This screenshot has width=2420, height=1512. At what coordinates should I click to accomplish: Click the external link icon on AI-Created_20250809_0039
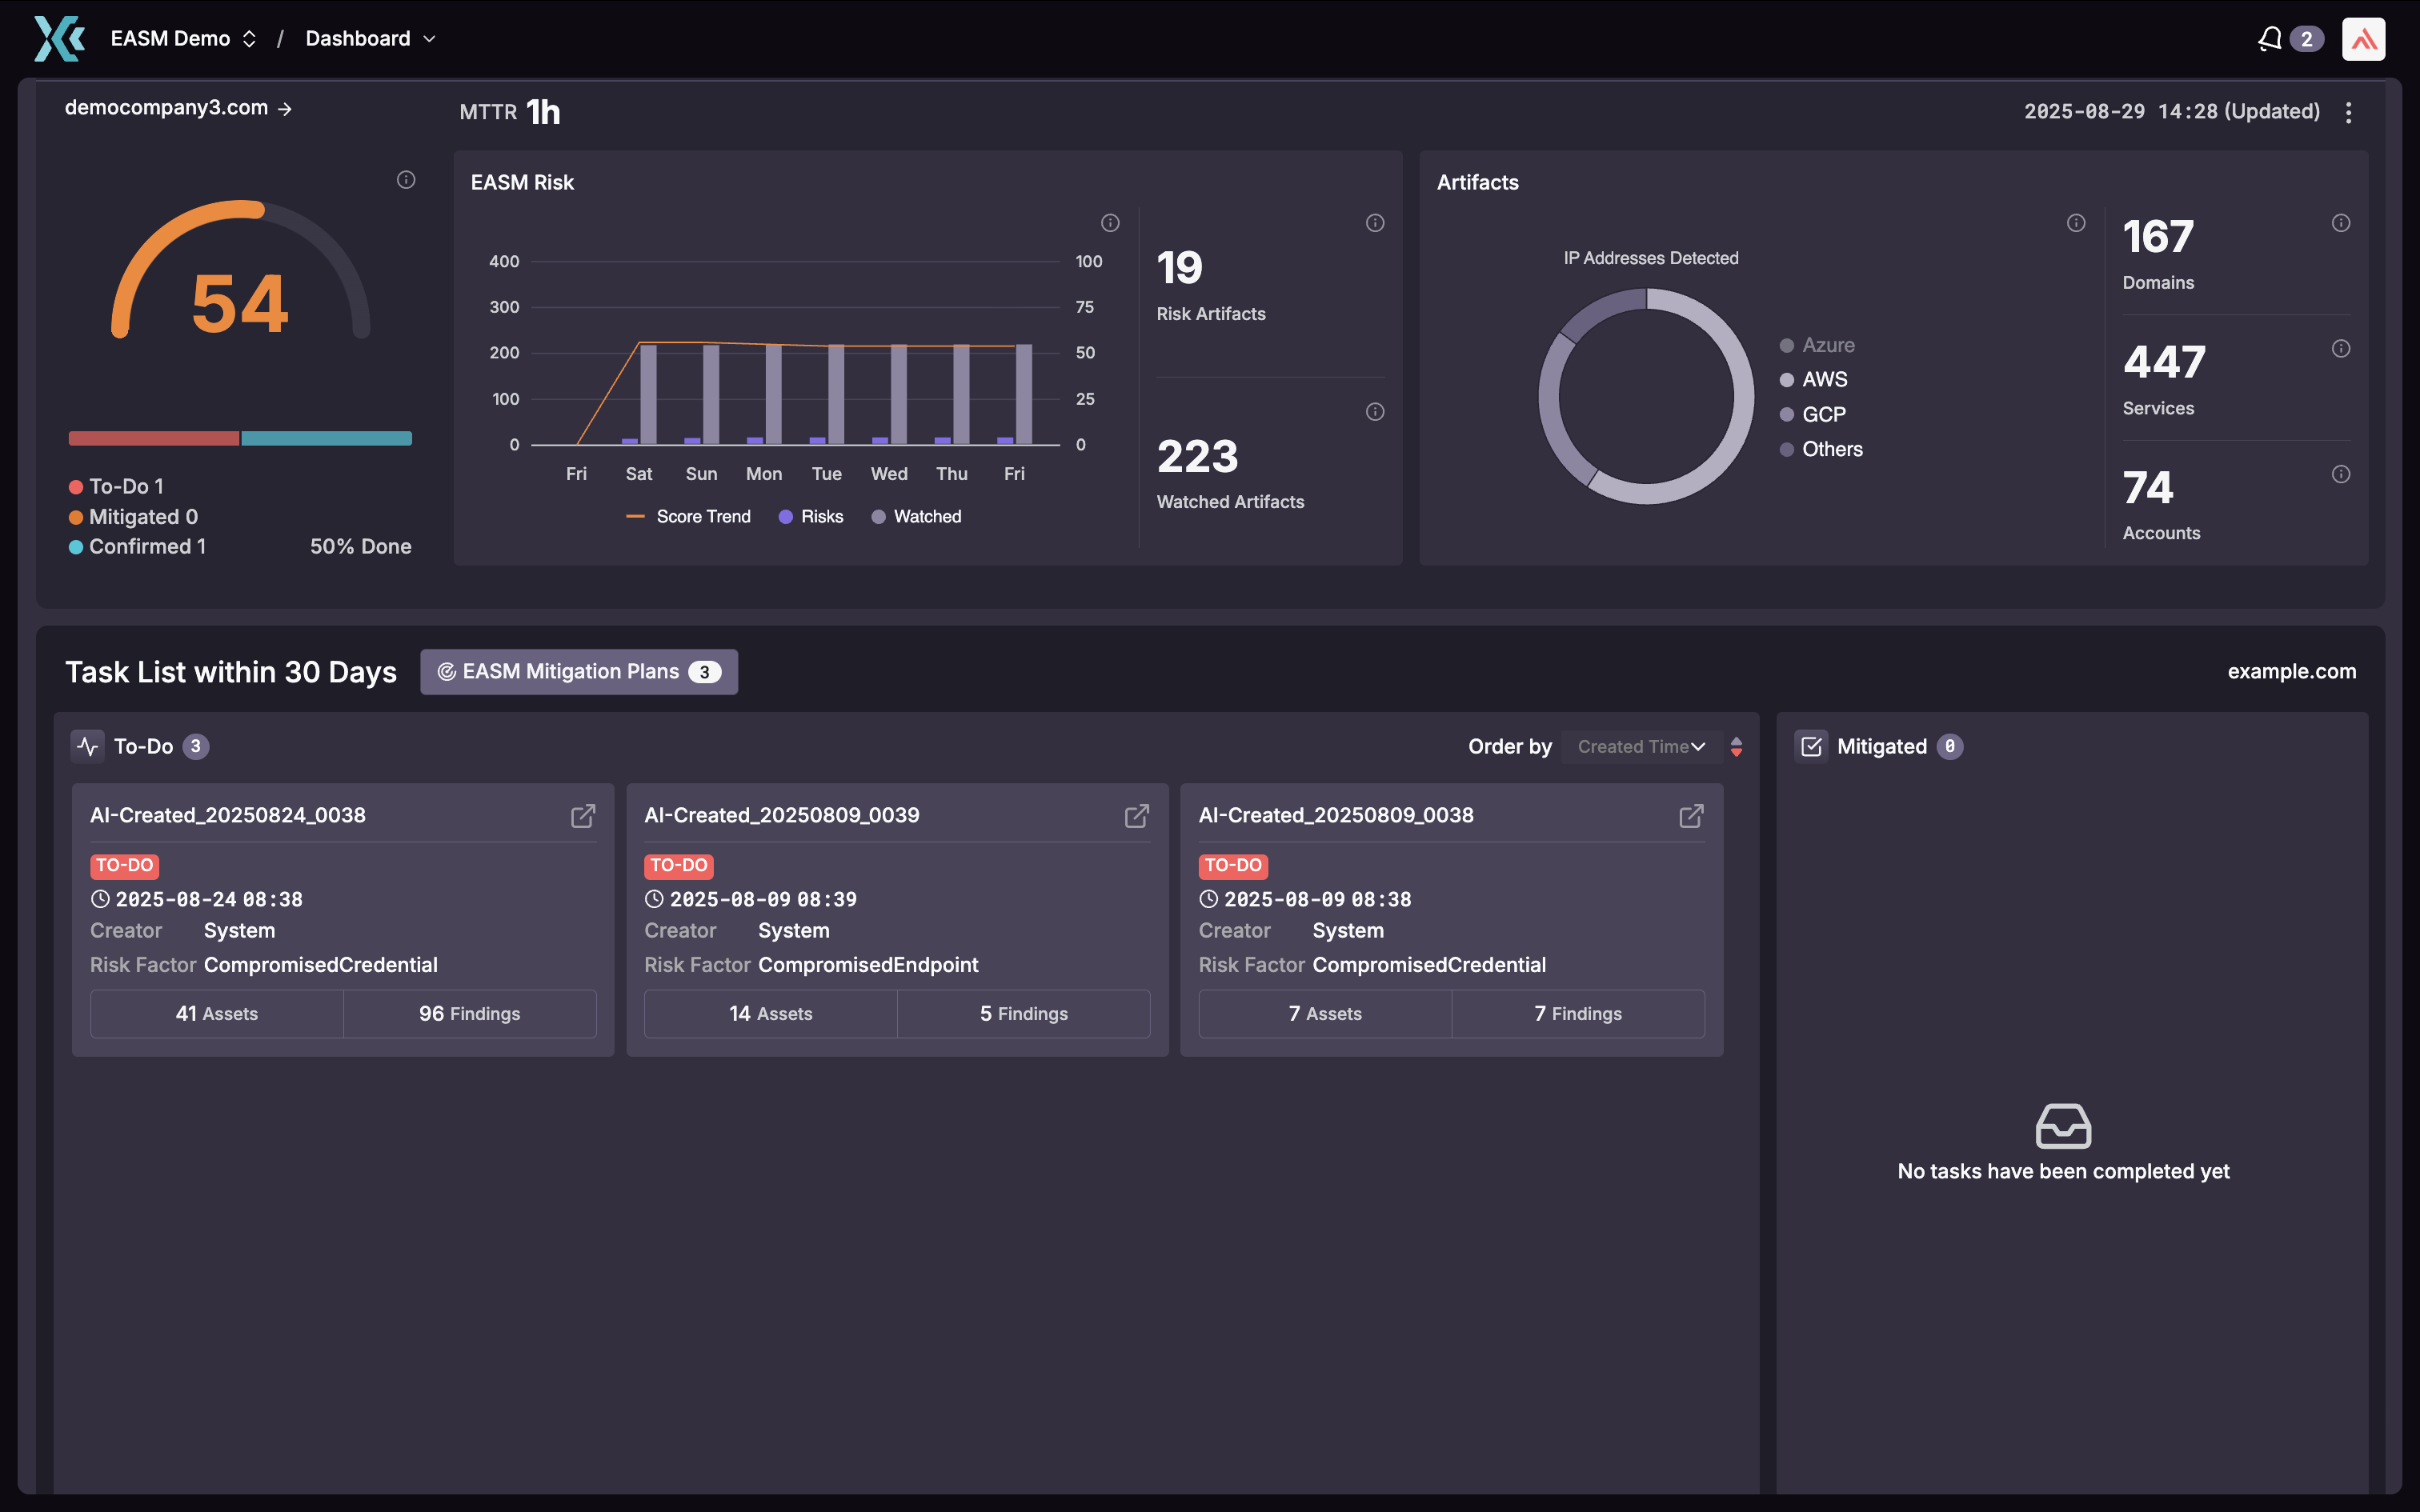coord(1138,816)
